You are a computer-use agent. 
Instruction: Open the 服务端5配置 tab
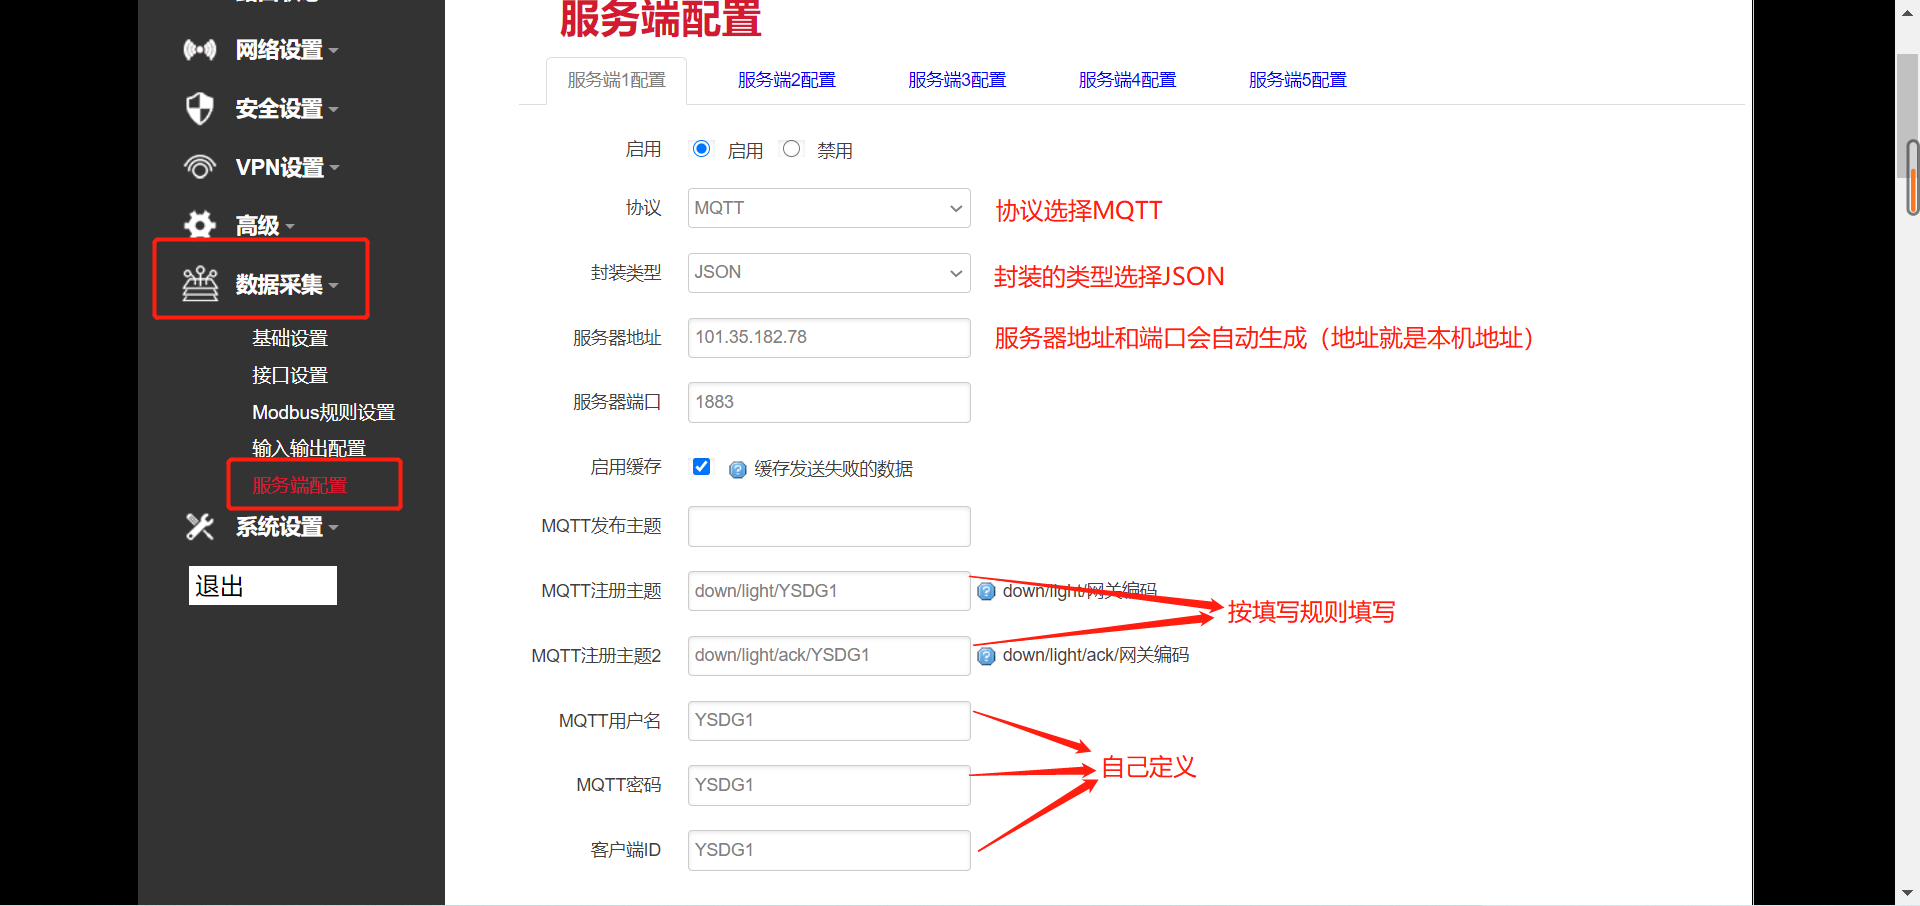click(x=1297, y=80)
